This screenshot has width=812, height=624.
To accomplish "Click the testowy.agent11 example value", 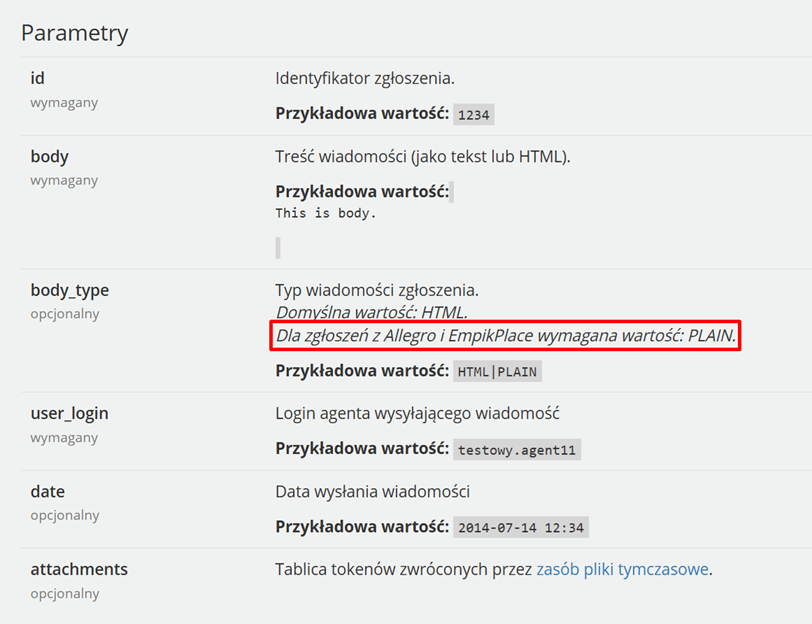I will (516, 449).
